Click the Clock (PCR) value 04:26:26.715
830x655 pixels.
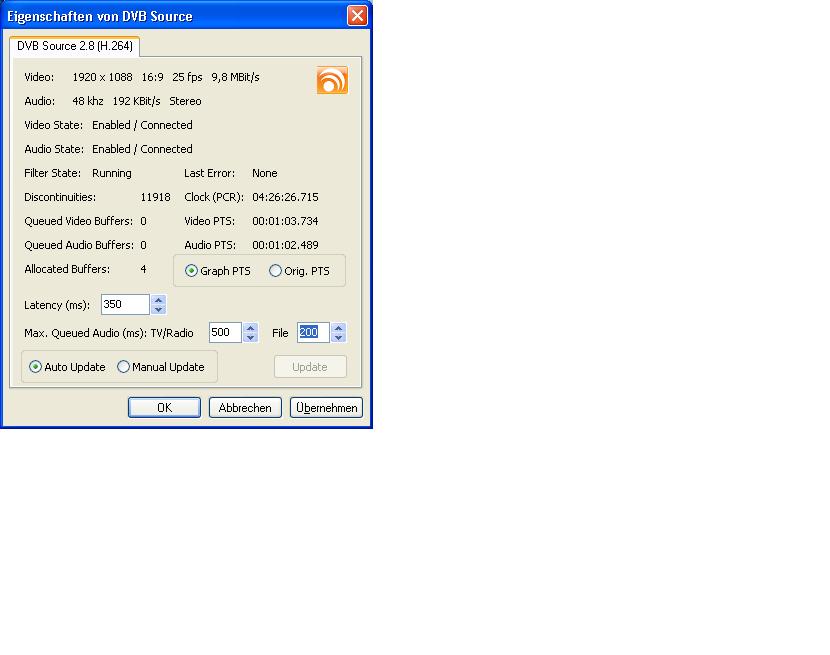285,198
